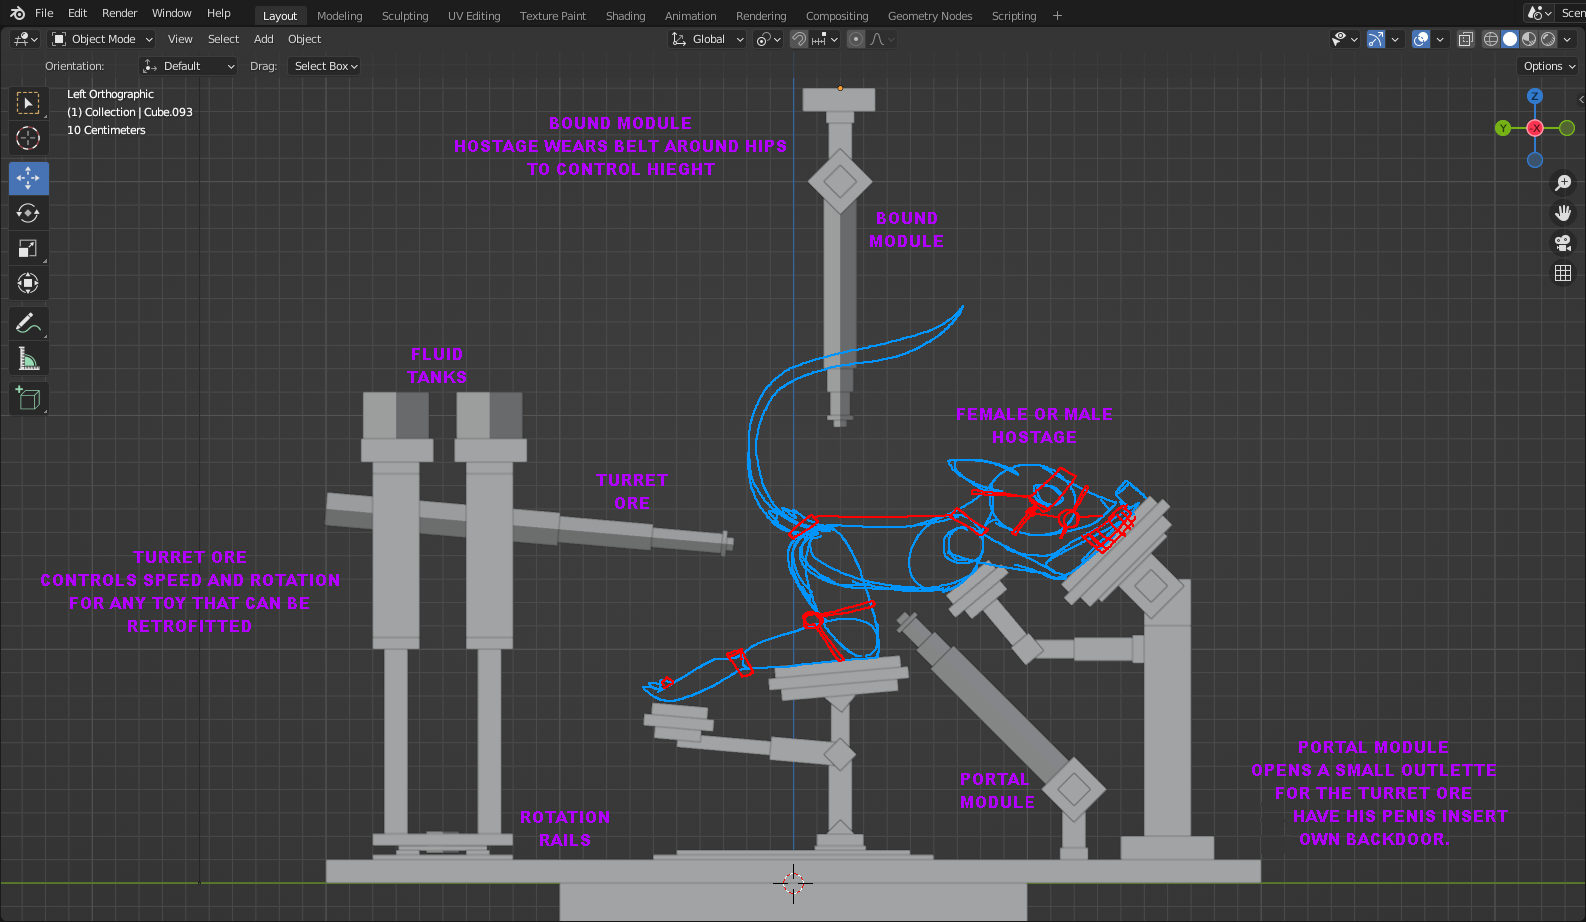Activate the Scale tool

tap(28, 248)
